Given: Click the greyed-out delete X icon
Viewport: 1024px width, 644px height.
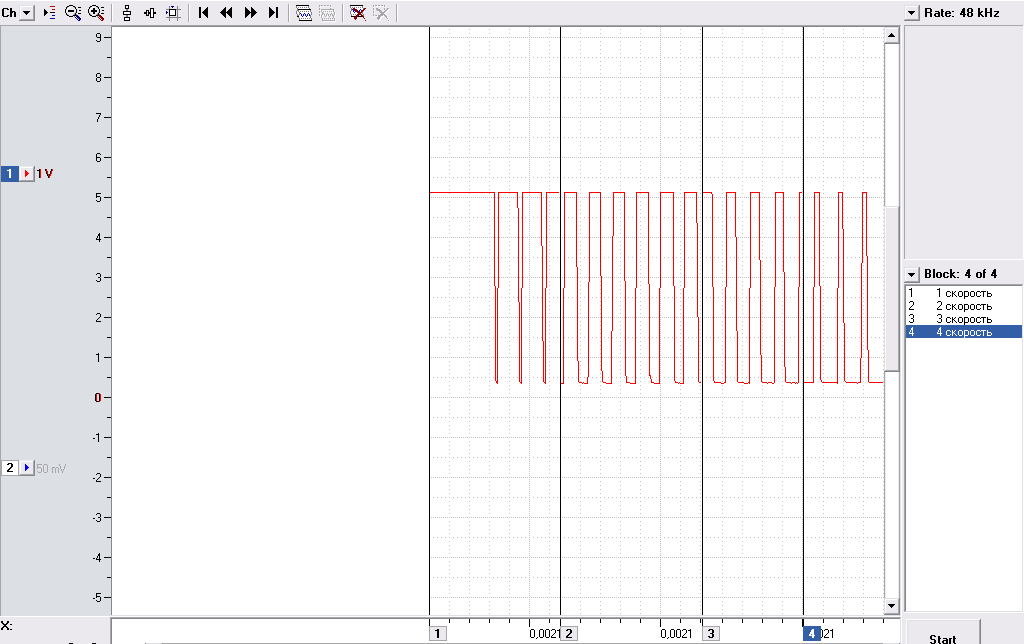Looking at the screenshot, I should coord(381,12).
